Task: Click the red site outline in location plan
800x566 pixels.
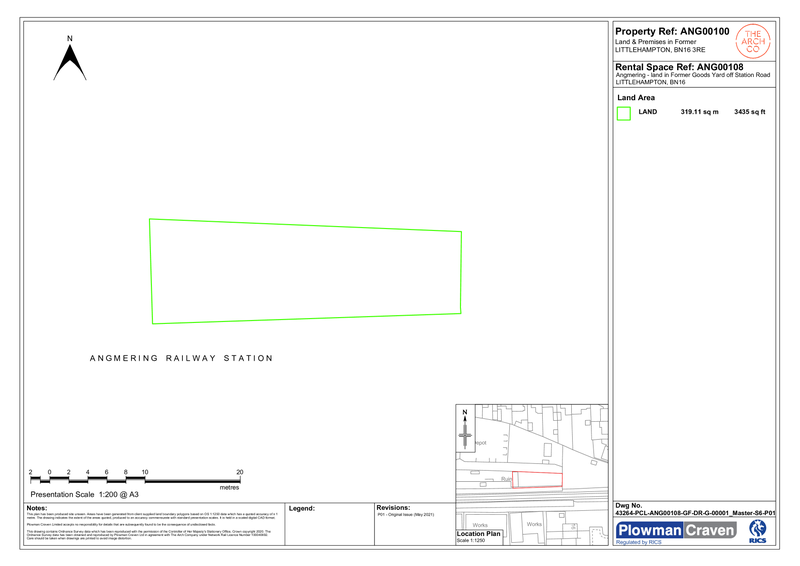Action: [x=536, y=480]
